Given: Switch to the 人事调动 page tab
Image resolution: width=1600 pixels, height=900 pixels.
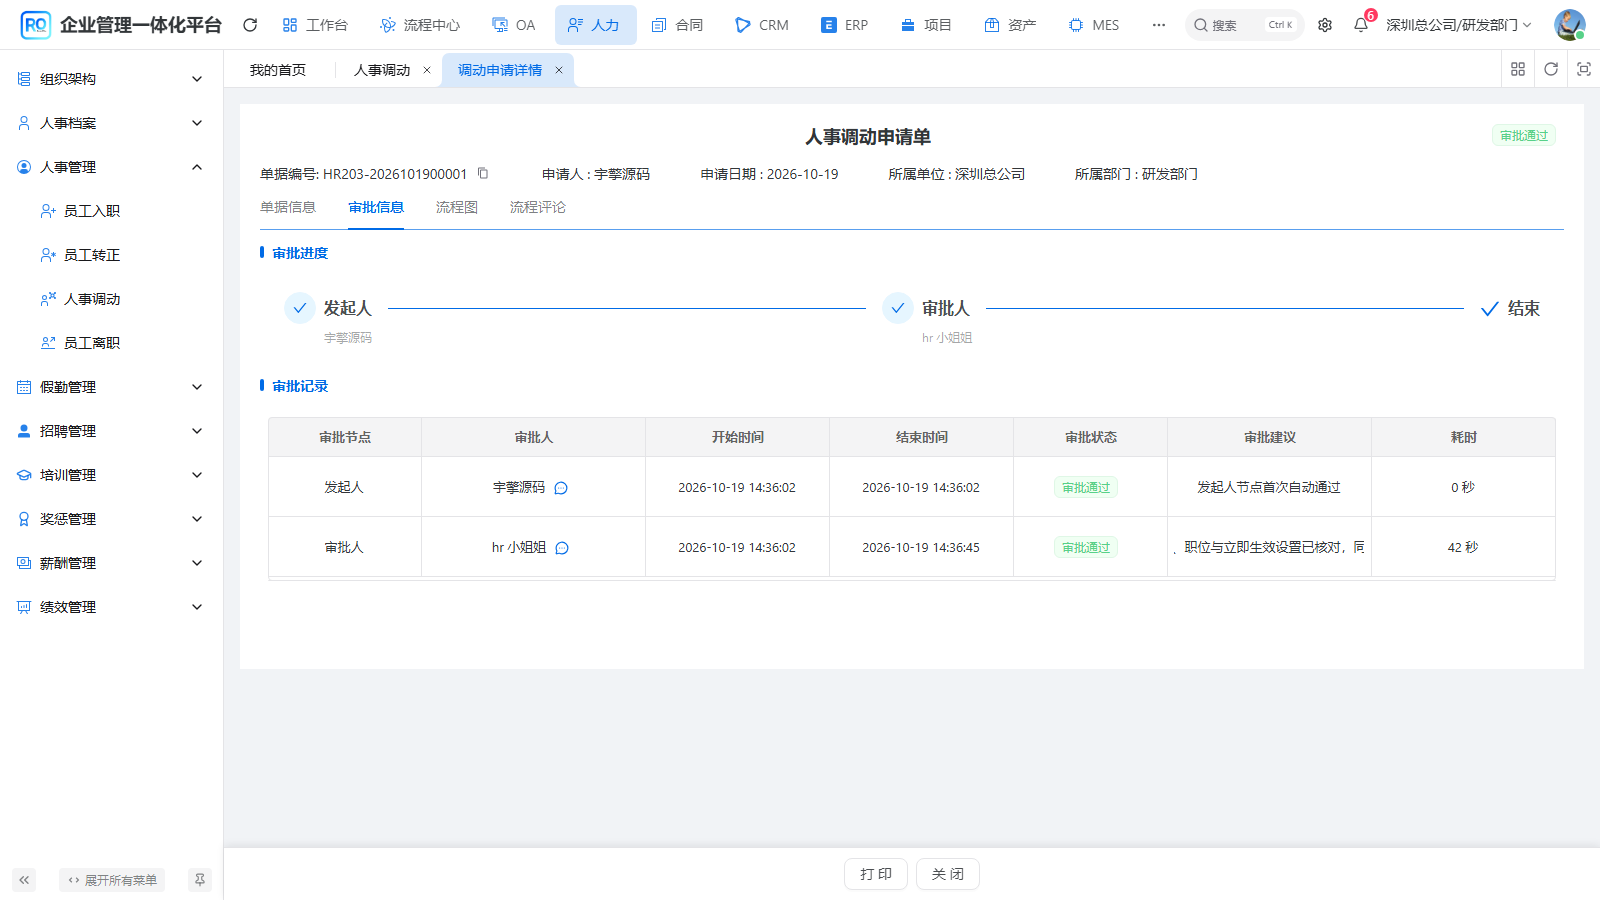Looking at the screenshot, I should 382,70.
